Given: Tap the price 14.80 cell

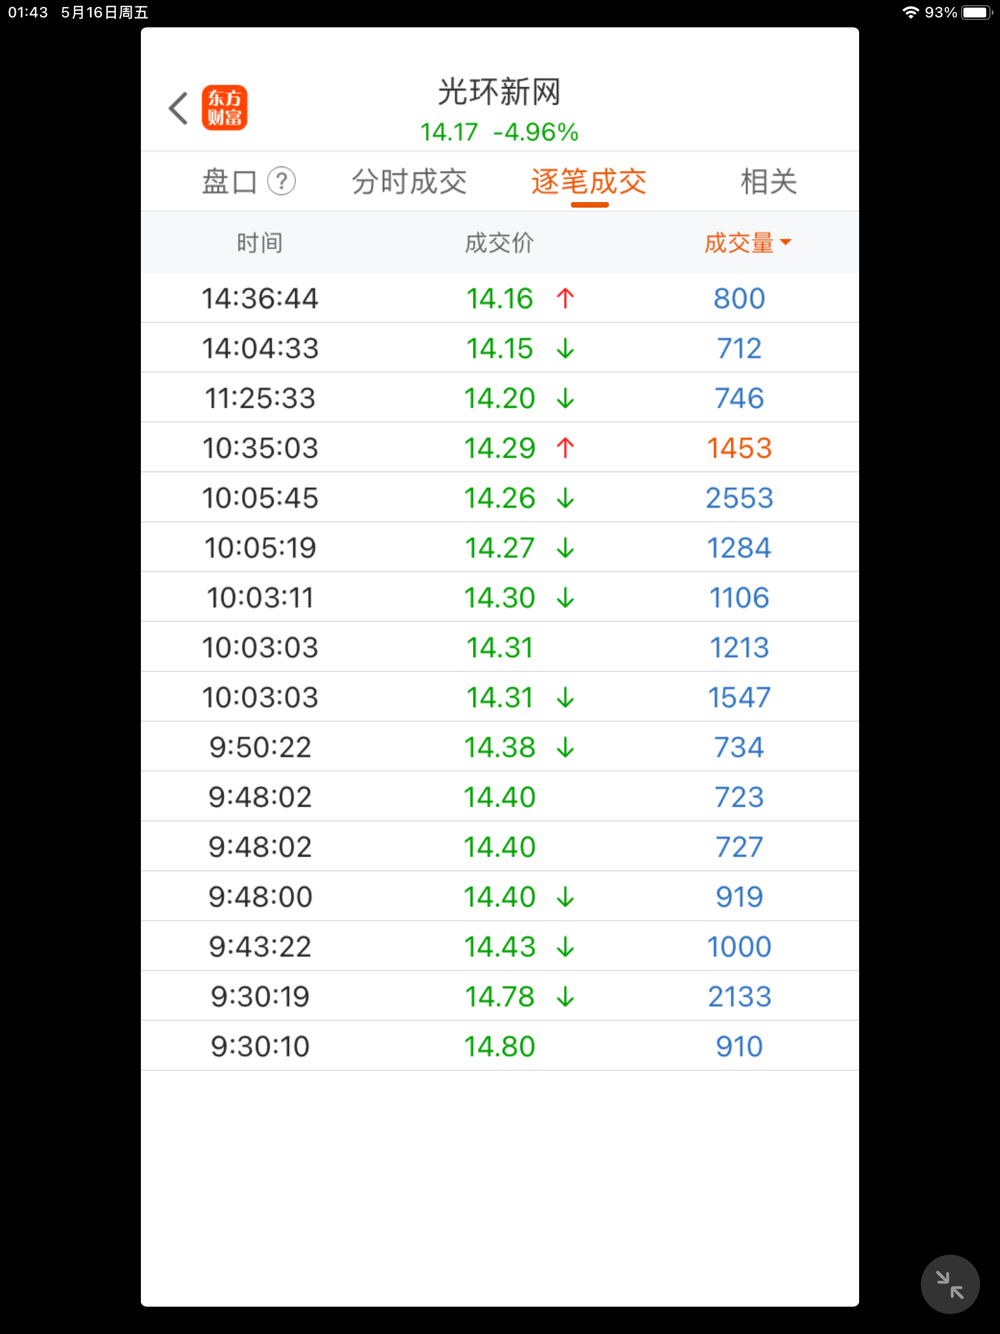Looking at the screenshot, I should coord(500,1047).
